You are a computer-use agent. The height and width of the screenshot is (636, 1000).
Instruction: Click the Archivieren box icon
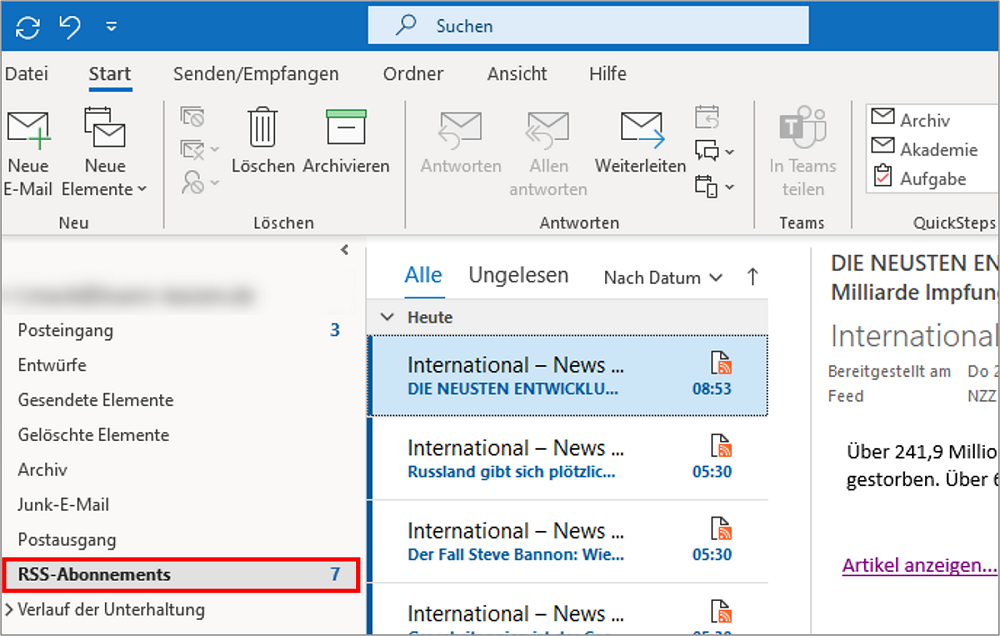(x=346, y=128)
